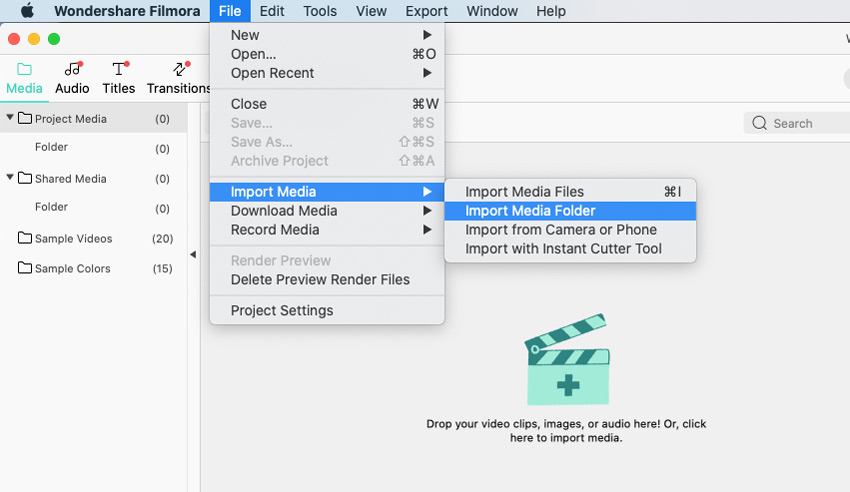The width and height of the screenshot is (850, 492).
Task: Click the red close window button
Action: [14, 39]
